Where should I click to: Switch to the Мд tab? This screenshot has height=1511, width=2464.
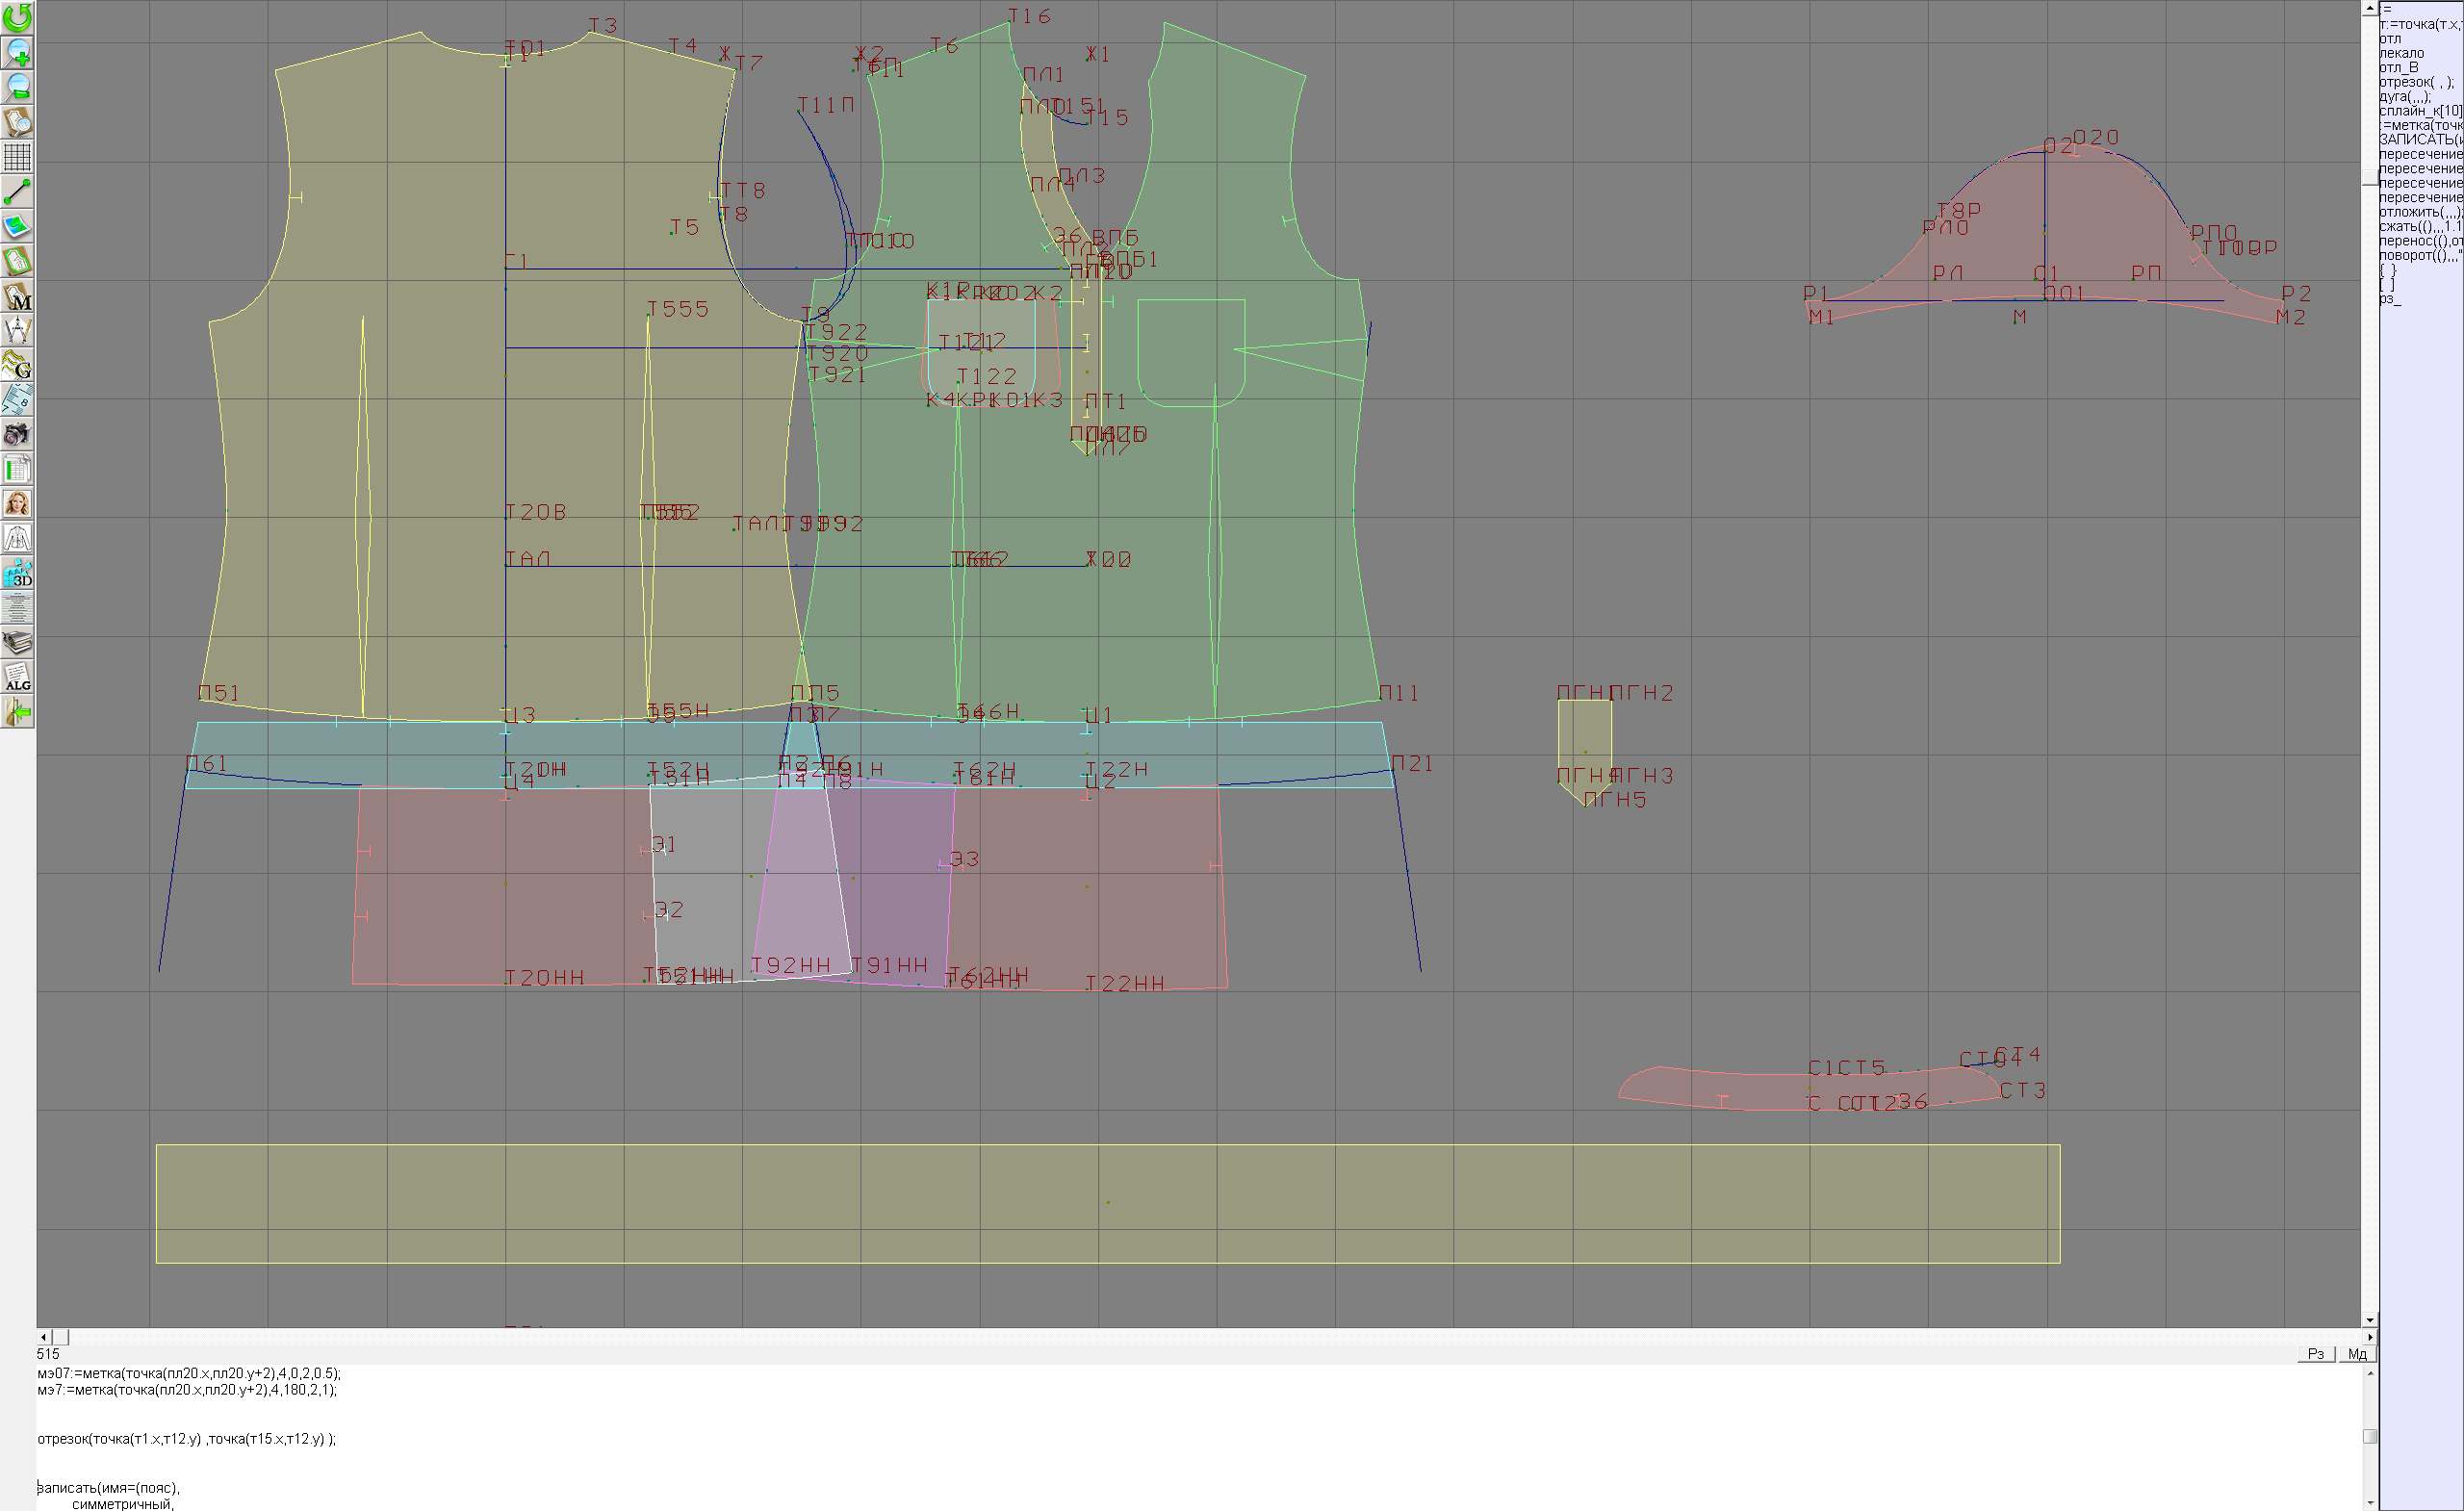pyautogui.click(x=2357, y=1354)
